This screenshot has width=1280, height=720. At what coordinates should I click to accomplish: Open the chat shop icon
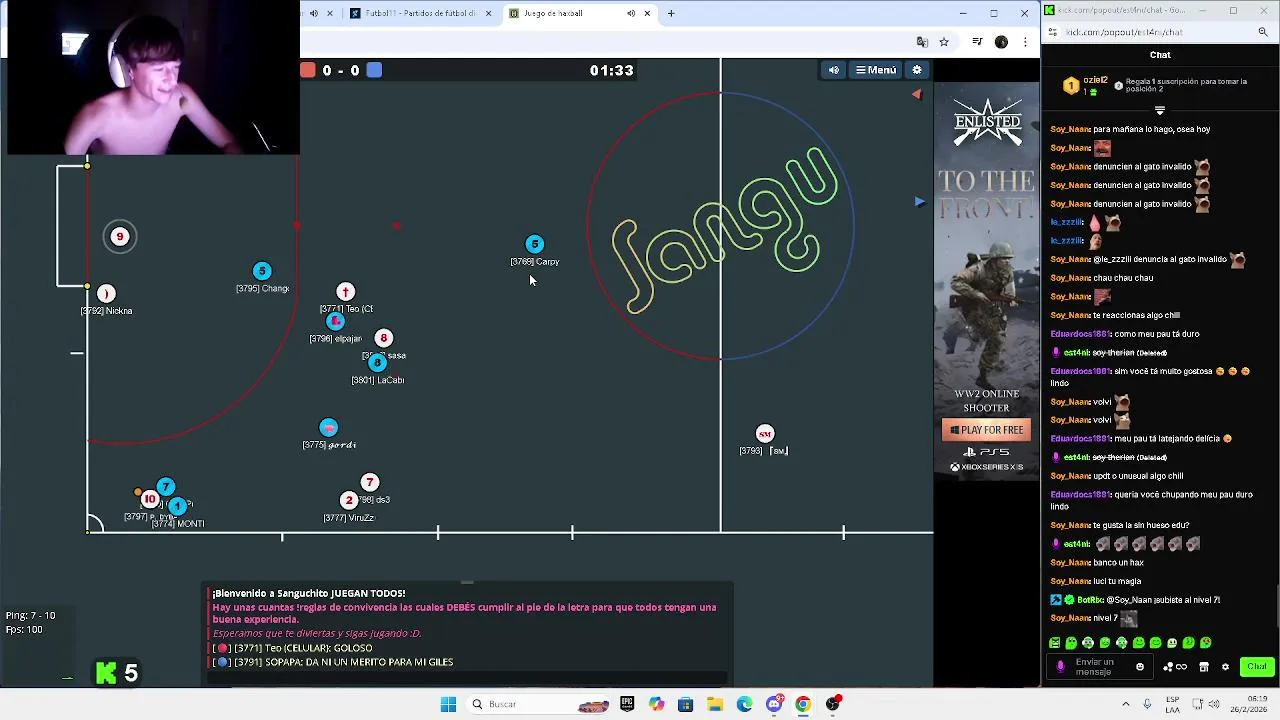coord(1204,667)
